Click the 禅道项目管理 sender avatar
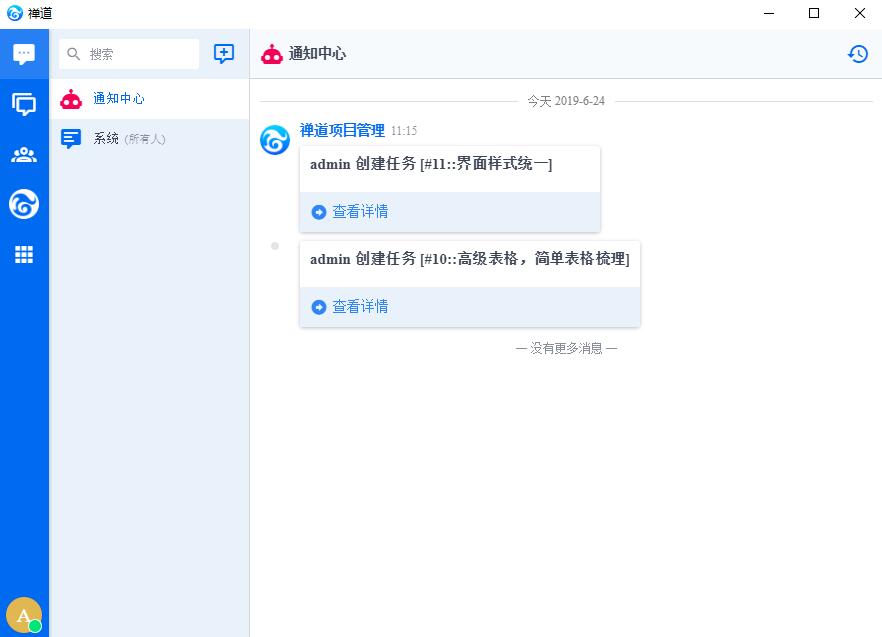The width and height of the screenshot is (882, 637). (x=275, y=141)
